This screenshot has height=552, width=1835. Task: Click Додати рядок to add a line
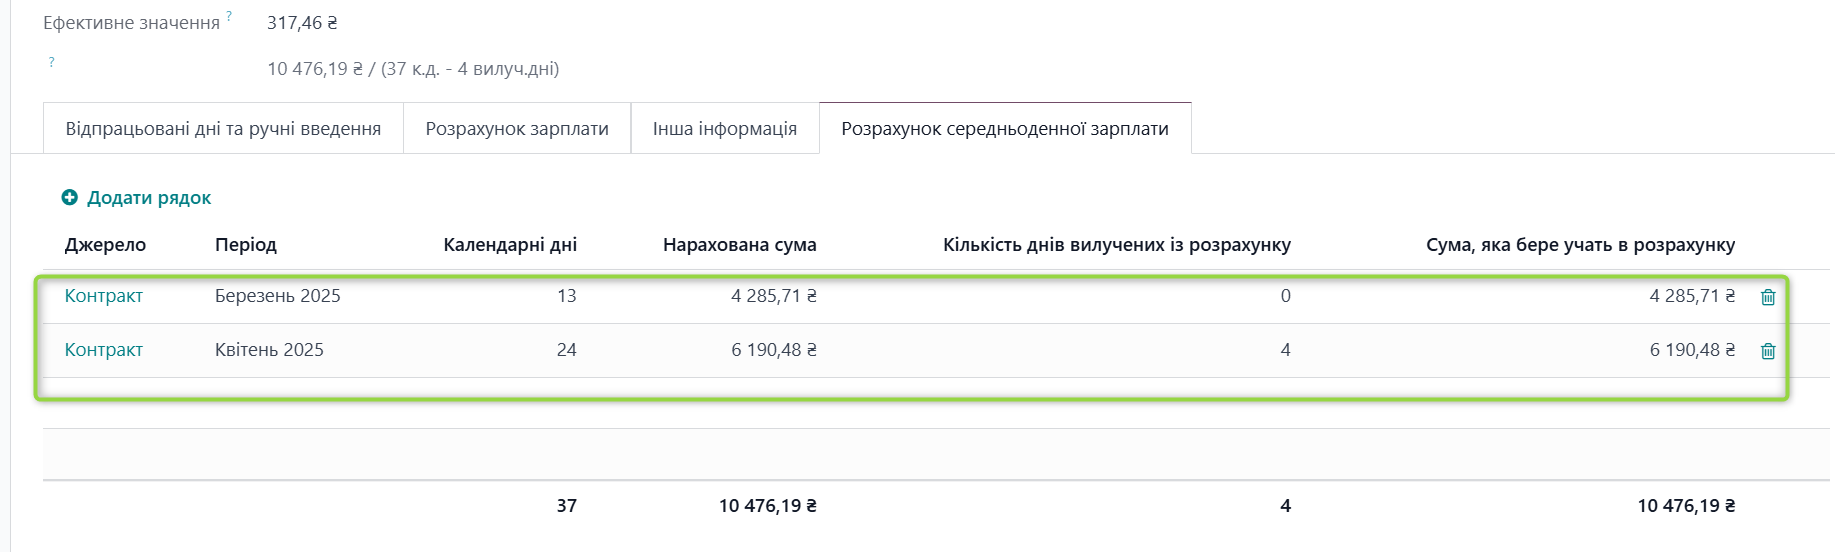[x=149, y=198]
